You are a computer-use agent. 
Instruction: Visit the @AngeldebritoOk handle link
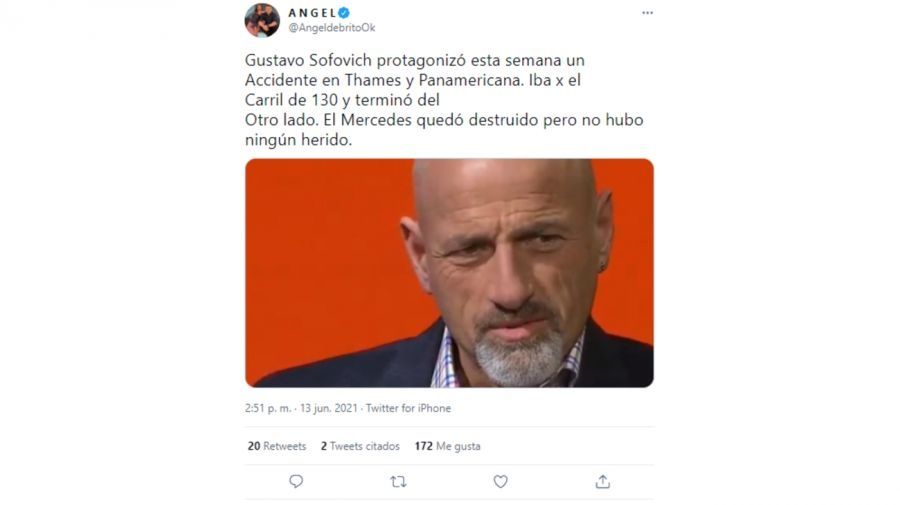coord(331,28)
